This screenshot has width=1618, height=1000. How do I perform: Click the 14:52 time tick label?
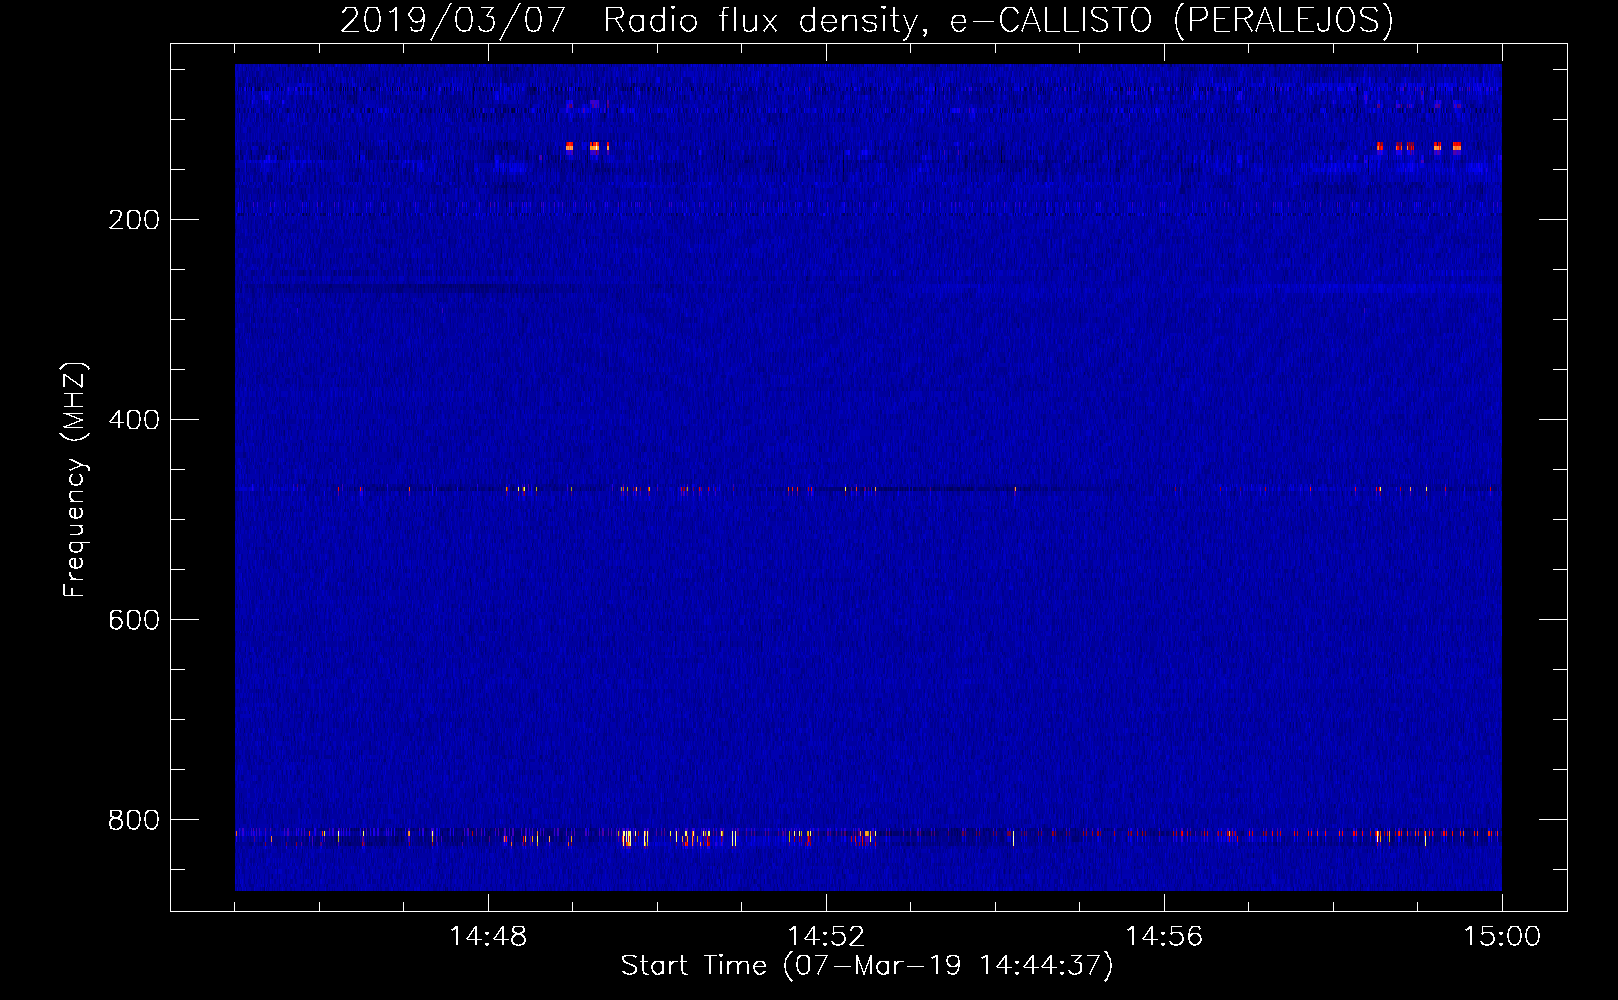click(826, 937)
